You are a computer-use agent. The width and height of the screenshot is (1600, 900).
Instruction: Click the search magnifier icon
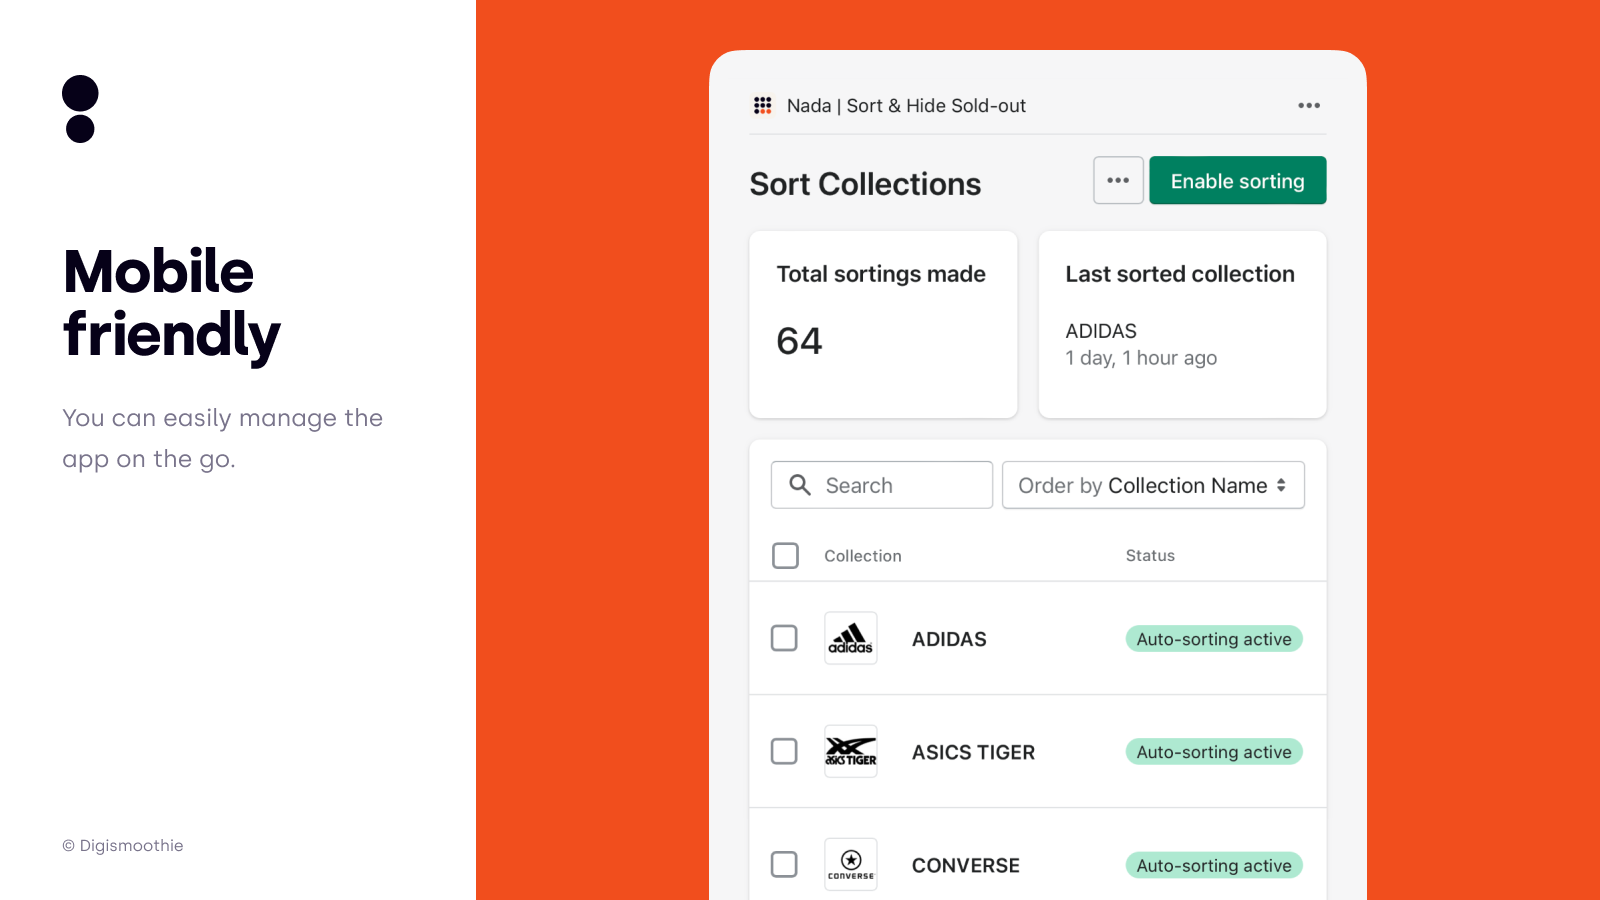800,485
